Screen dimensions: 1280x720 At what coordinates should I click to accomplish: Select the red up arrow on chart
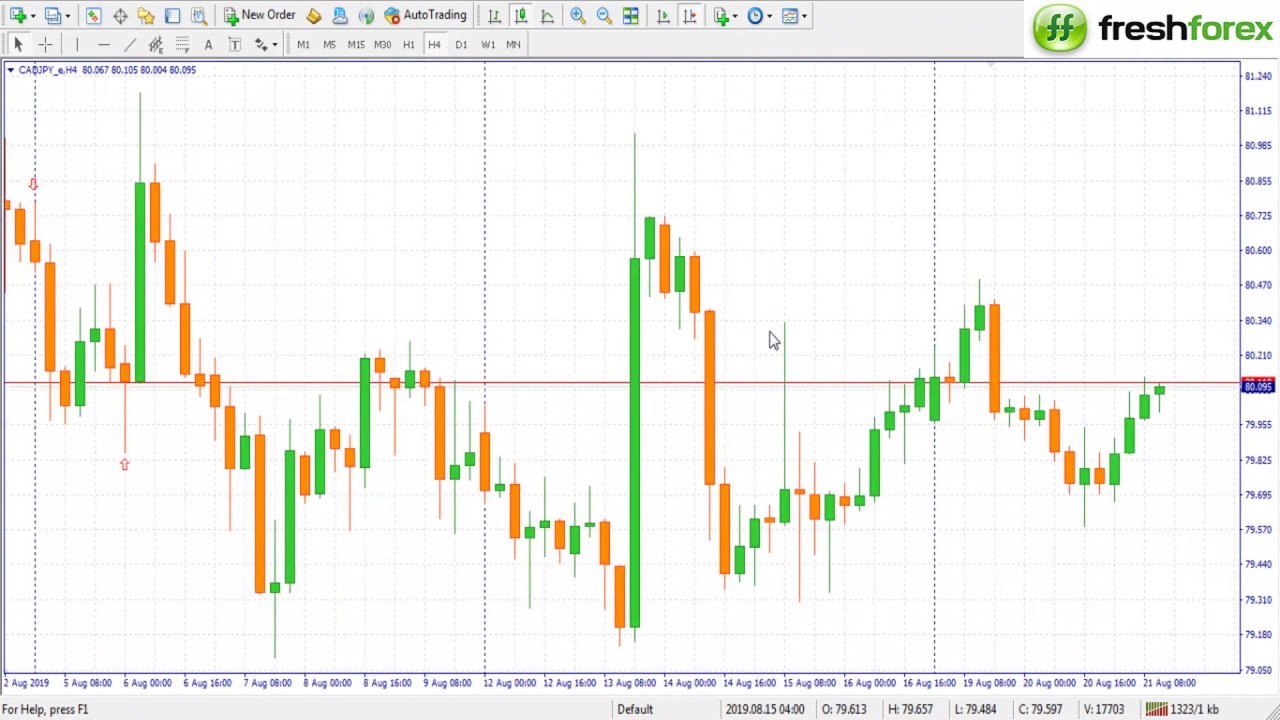point(124,464)
